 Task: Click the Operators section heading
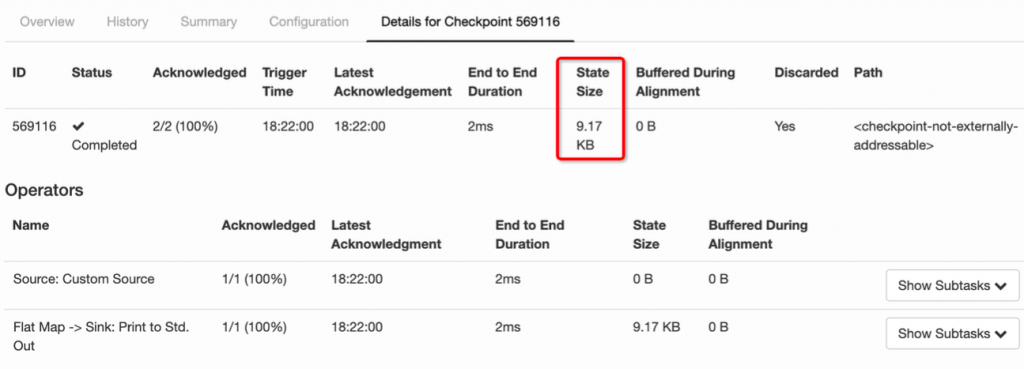pyautogui.click(x=44, y=190)
